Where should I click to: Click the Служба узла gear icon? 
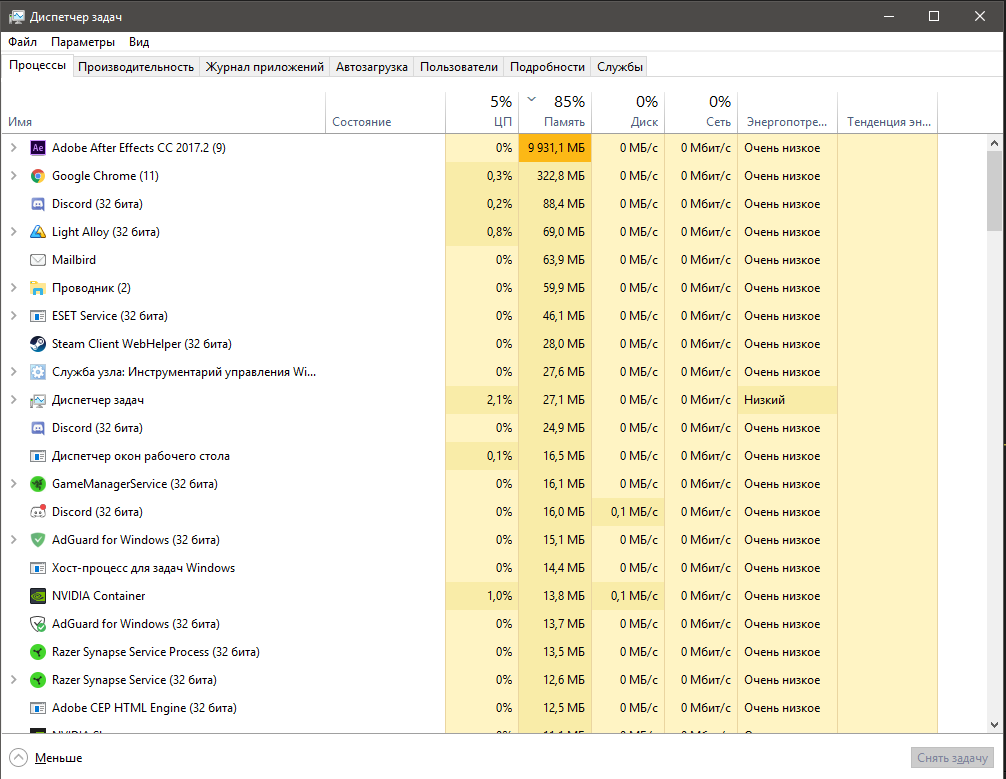[38, 372]
